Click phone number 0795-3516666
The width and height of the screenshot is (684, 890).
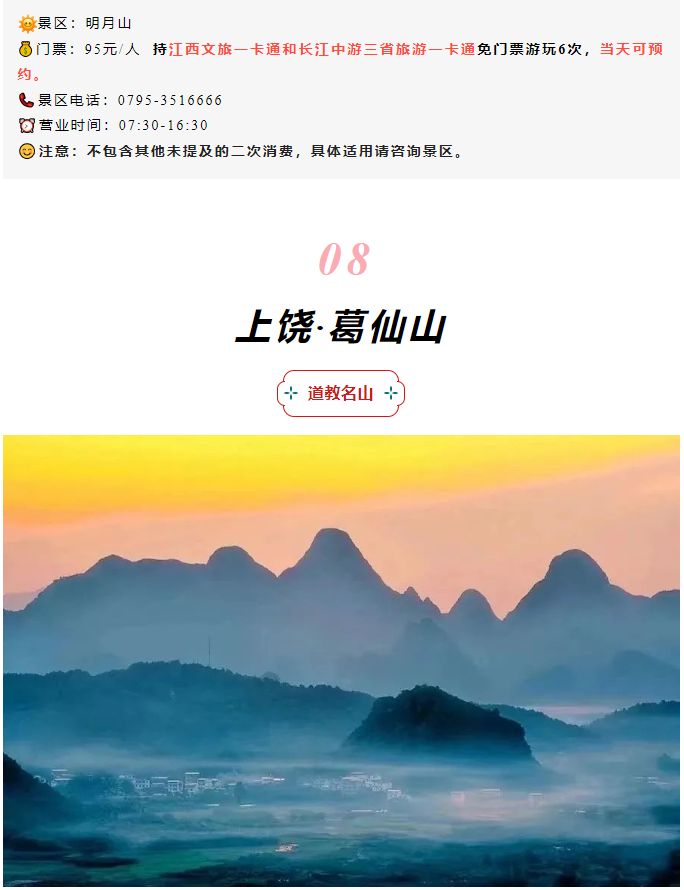click(170, 100)
